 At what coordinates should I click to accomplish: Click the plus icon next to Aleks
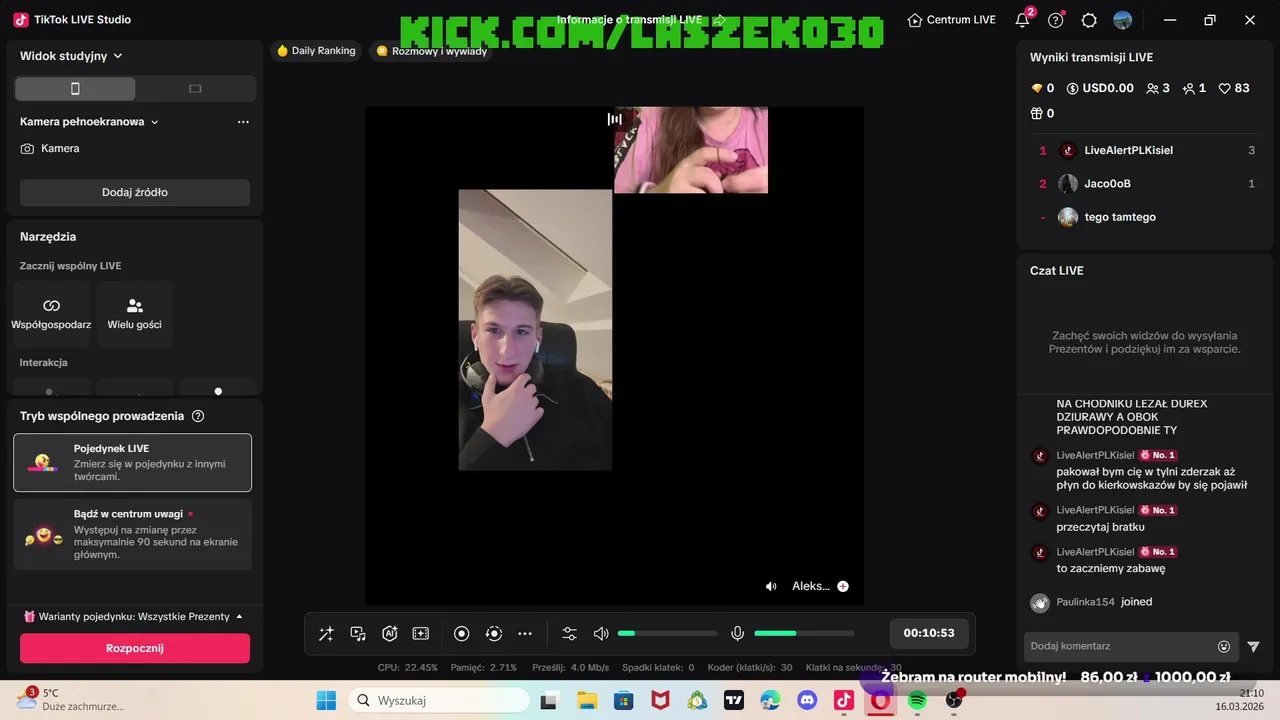843,587
